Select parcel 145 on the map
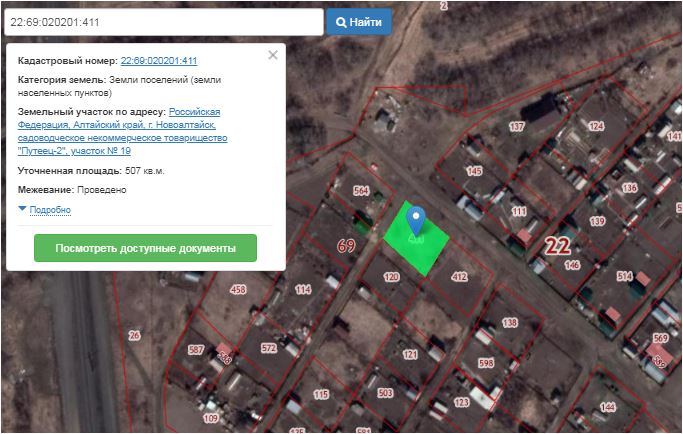 pyautogui.click(x=474, y=171)
